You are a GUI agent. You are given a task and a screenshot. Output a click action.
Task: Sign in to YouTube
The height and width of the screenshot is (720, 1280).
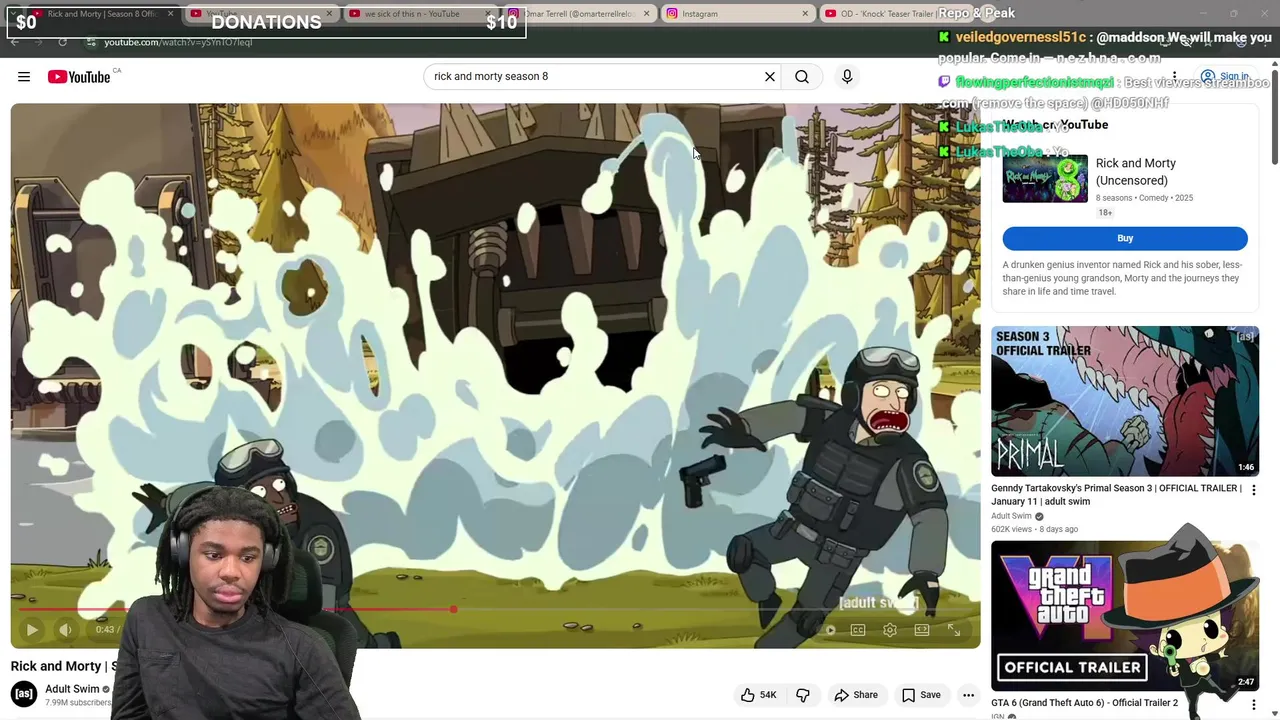point(1225,77)
